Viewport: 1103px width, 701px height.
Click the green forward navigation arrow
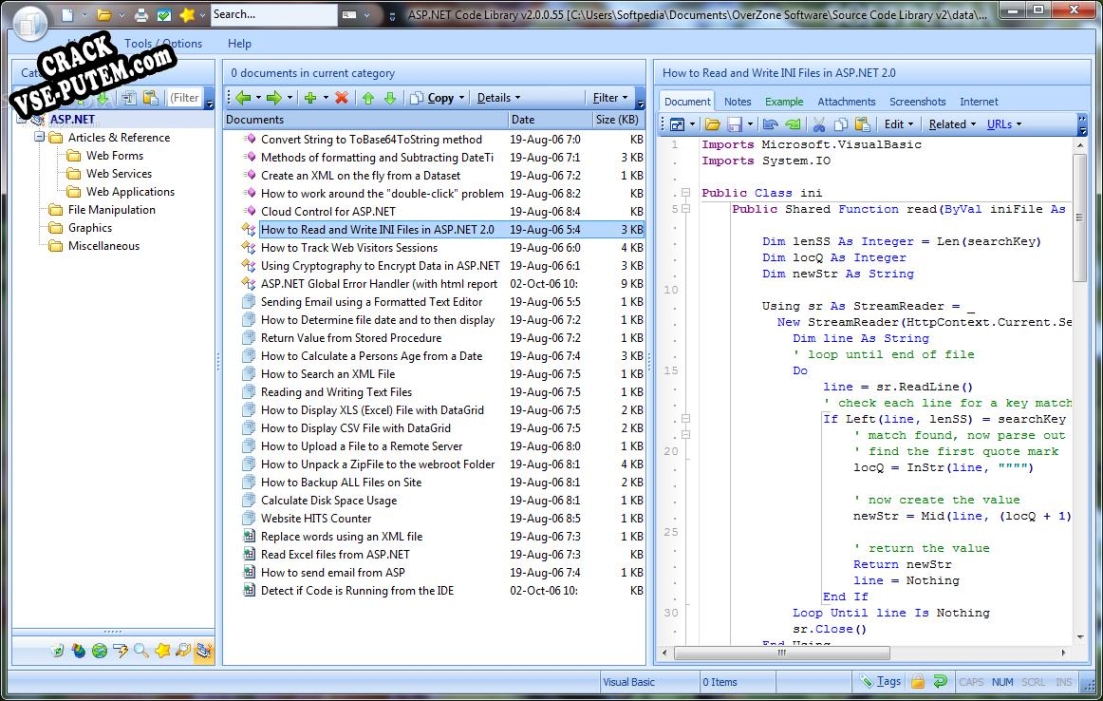(274, 97)
